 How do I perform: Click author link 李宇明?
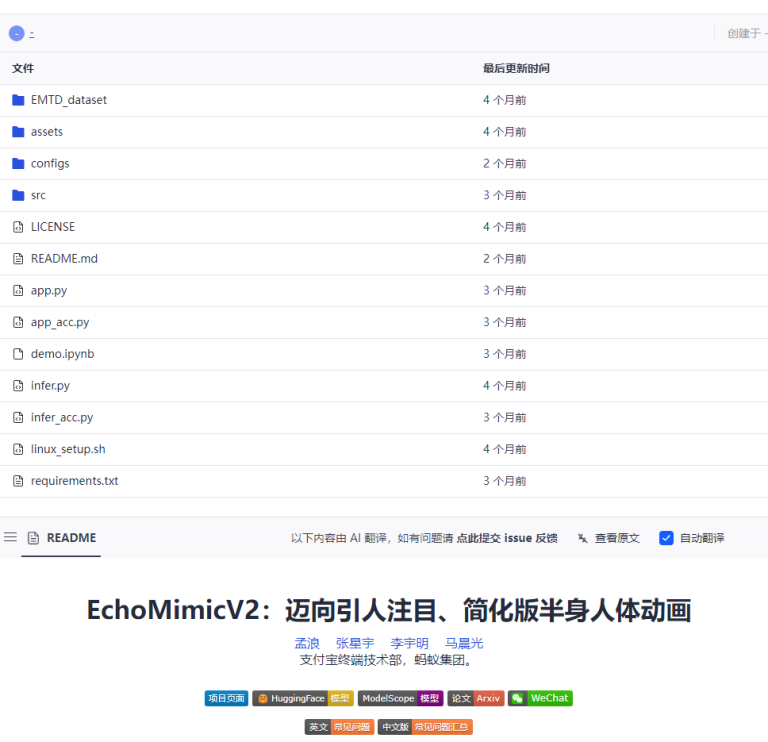pyautogui.click(x=409, y=643)
